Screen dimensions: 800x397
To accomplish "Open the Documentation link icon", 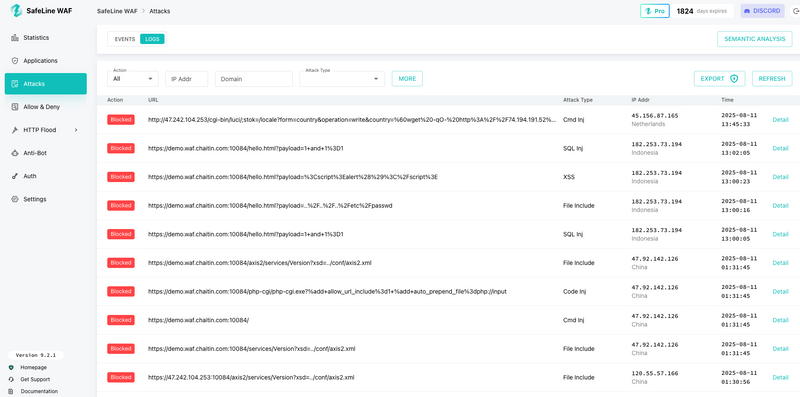I will pos(11,391).
